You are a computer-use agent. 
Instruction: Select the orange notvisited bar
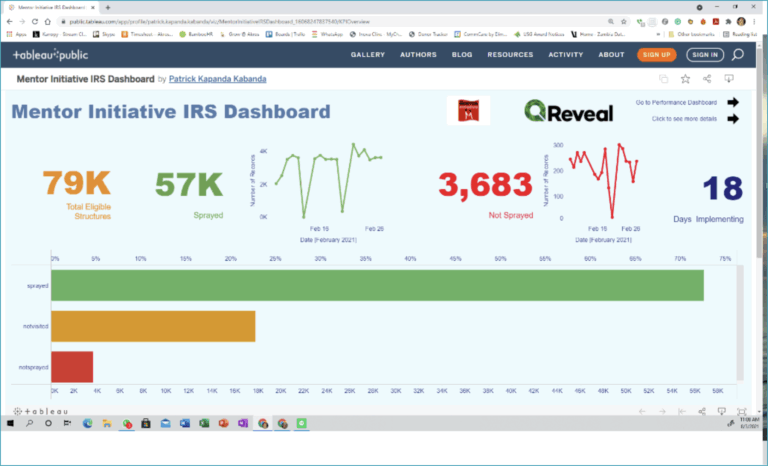(x=153, y=326)
